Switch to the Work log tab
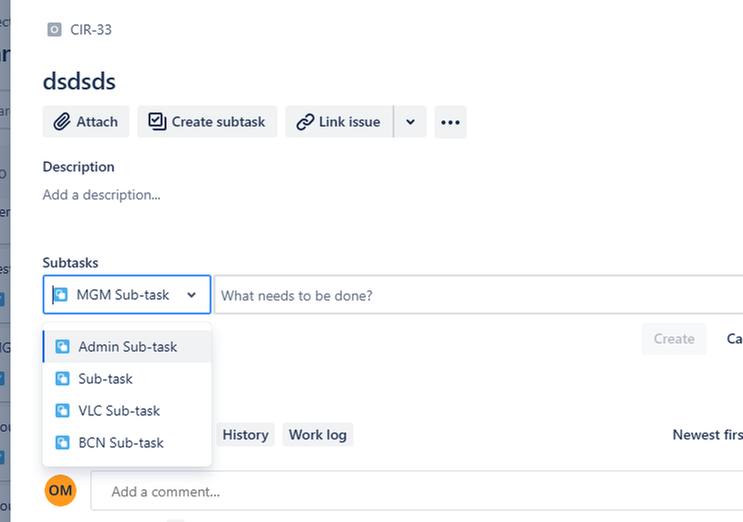Screen dimensions: 743x522 (x=318, y=434)
